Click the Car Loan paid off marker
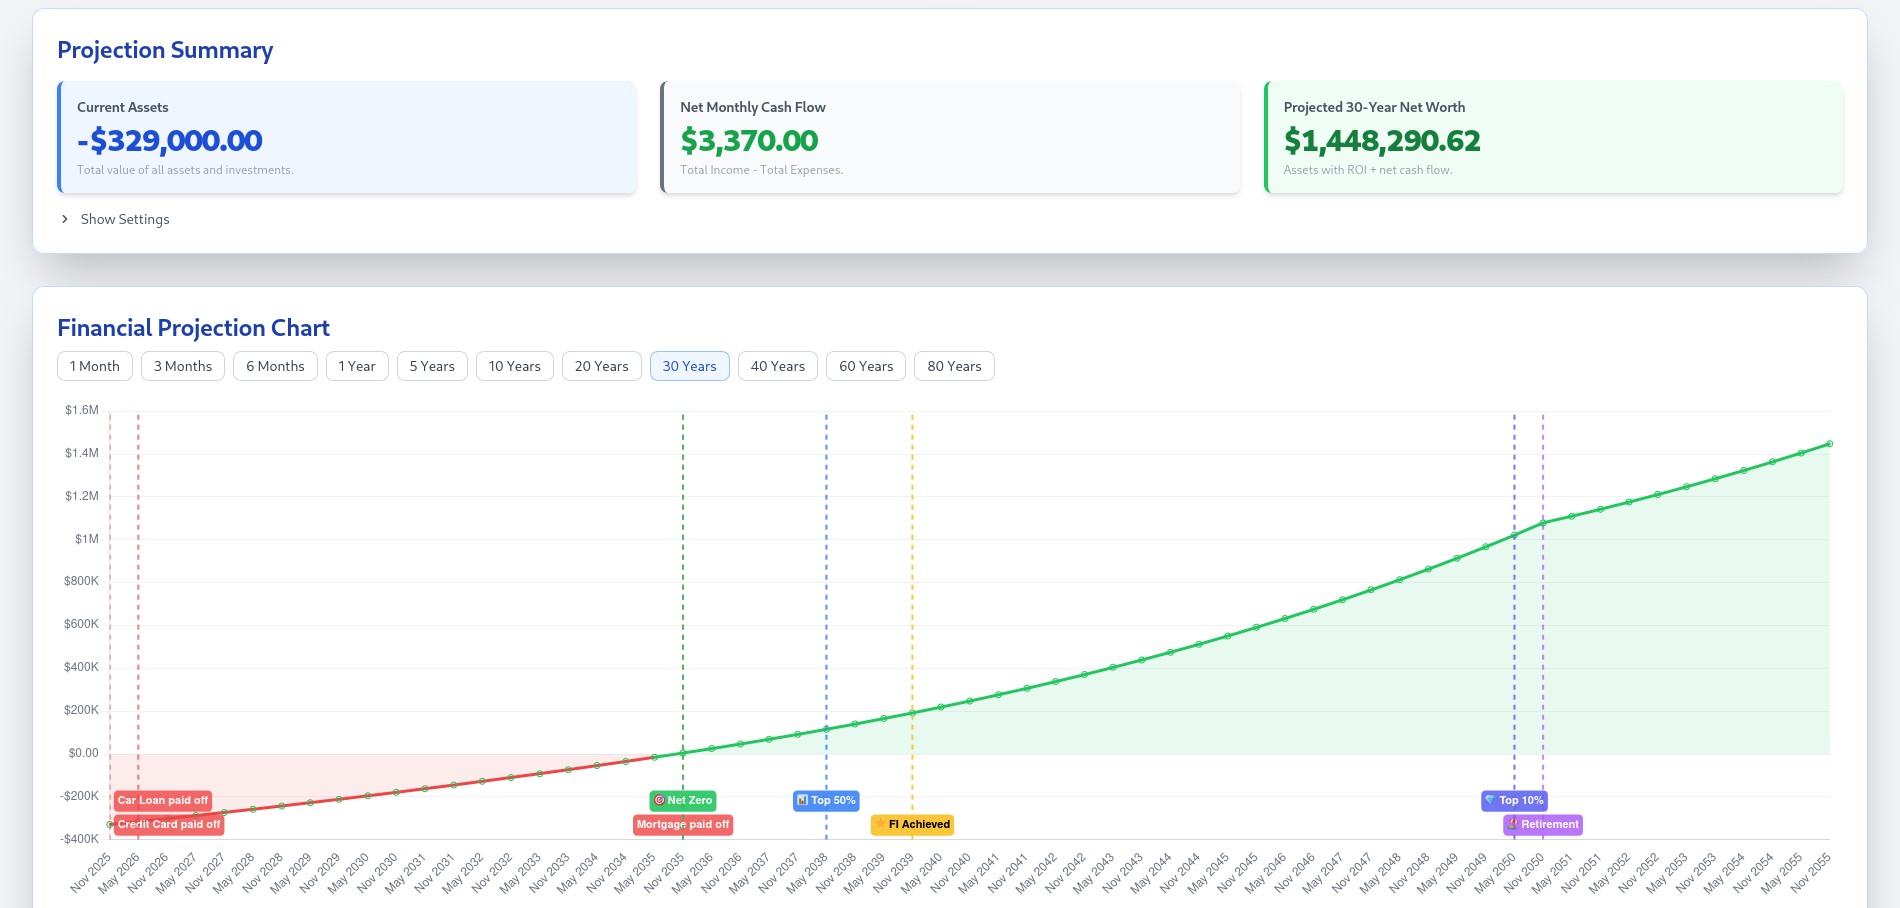The image size is (1900, 908). (163, 800)
